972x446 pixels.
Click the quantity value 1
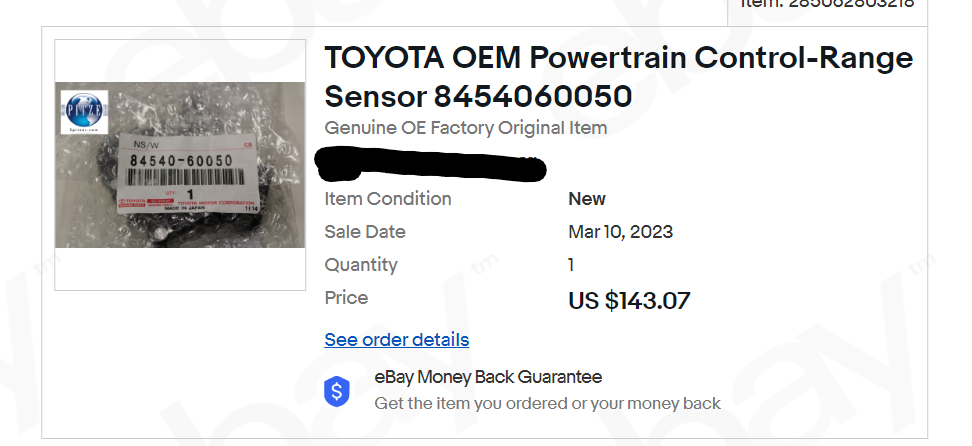tap(571, 265)
